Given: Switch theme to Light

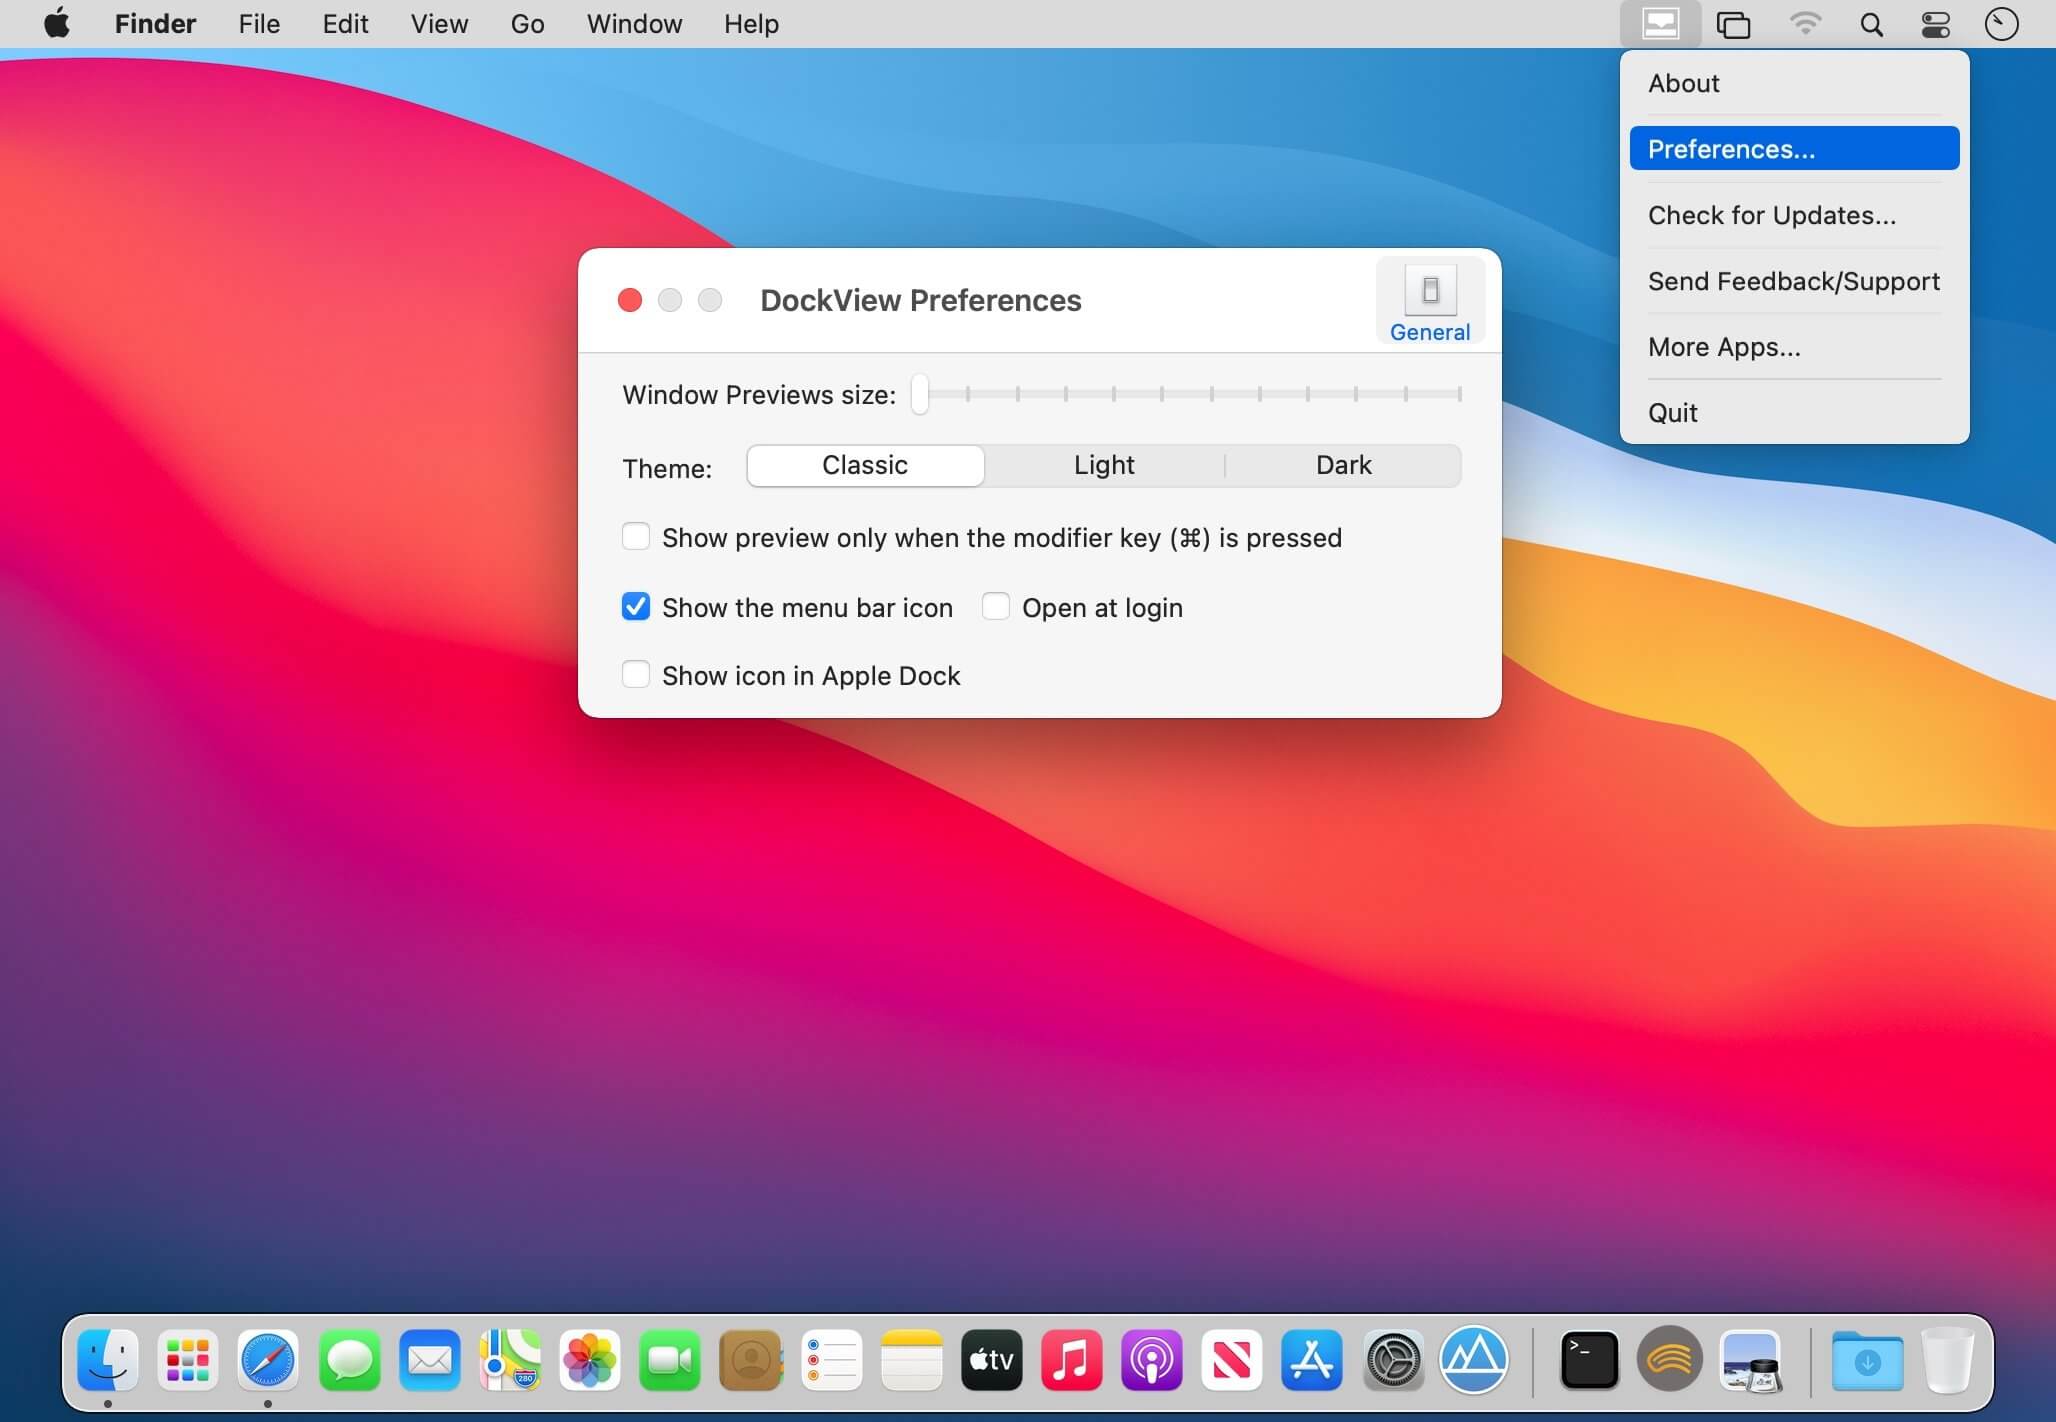Looking at the screenshot, I should [1103, 465].
